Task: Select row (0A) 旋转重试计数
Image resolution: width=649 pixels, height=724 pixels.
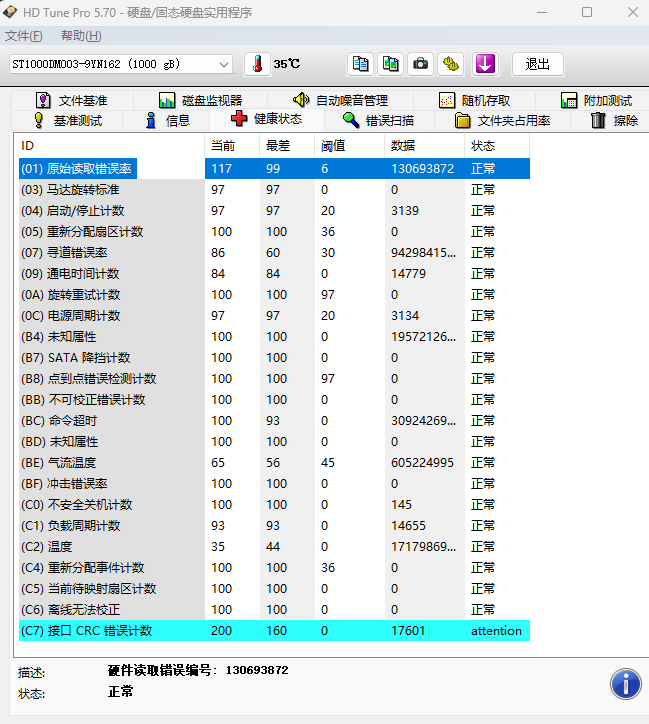Action: [274, 295]
